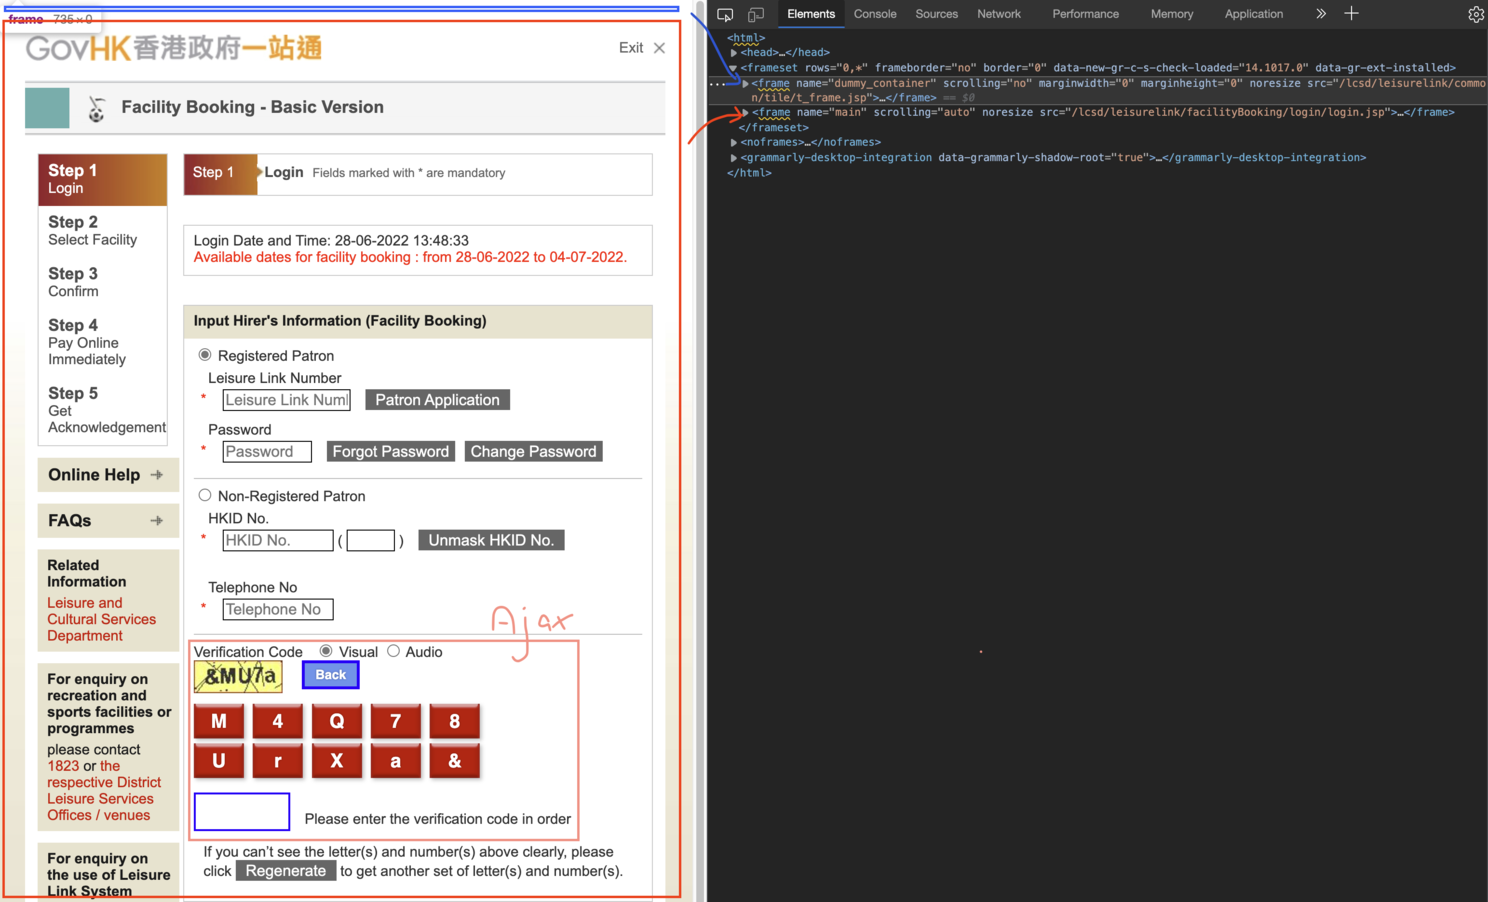Click the Forgot Password button

[x=390, y=452]
